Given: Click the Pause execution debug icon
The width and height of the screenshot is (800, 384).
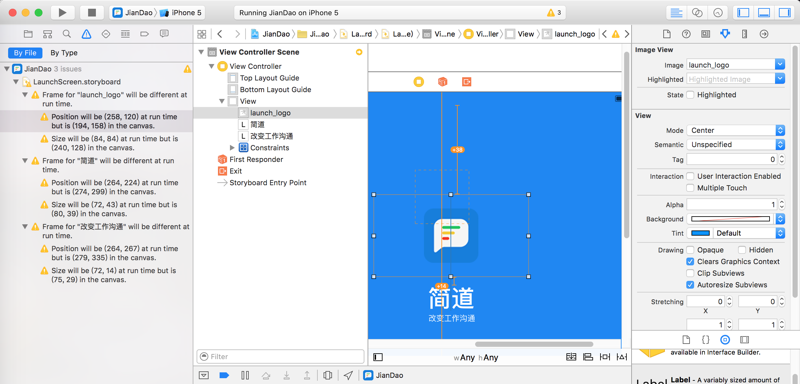Looking at the screenshot, I should [x=245, y=375].
